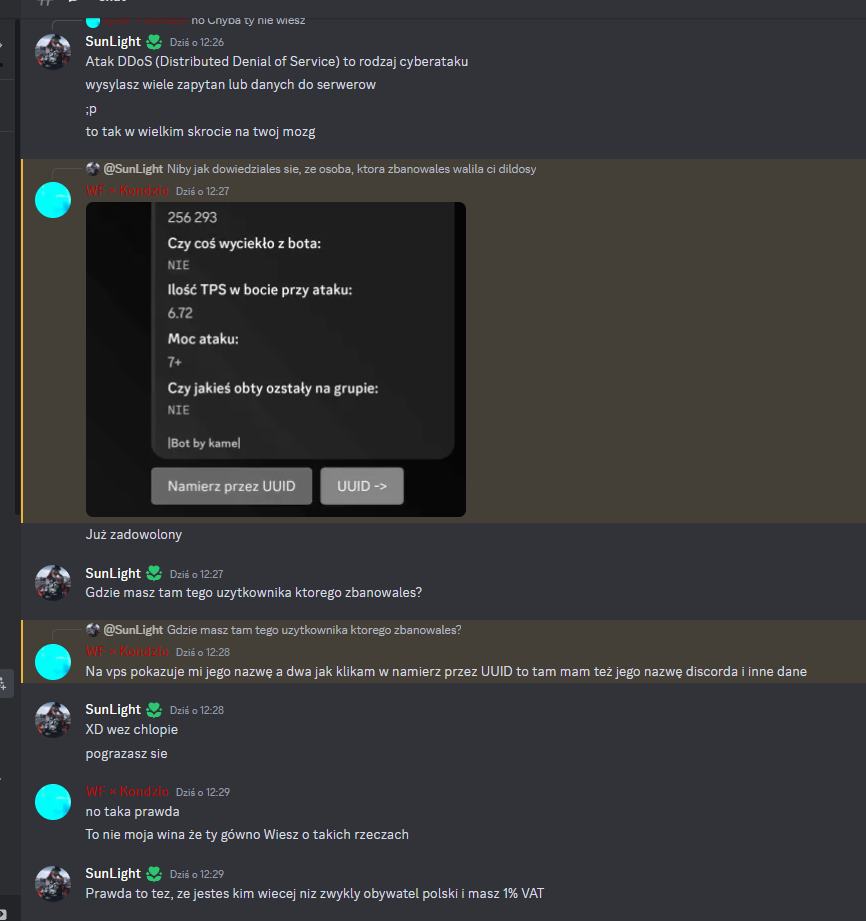866x921 pixels.
Task: Click the green badge next to SunLight at 12:27
Action: pyautogui.click(x=154, y=573)
